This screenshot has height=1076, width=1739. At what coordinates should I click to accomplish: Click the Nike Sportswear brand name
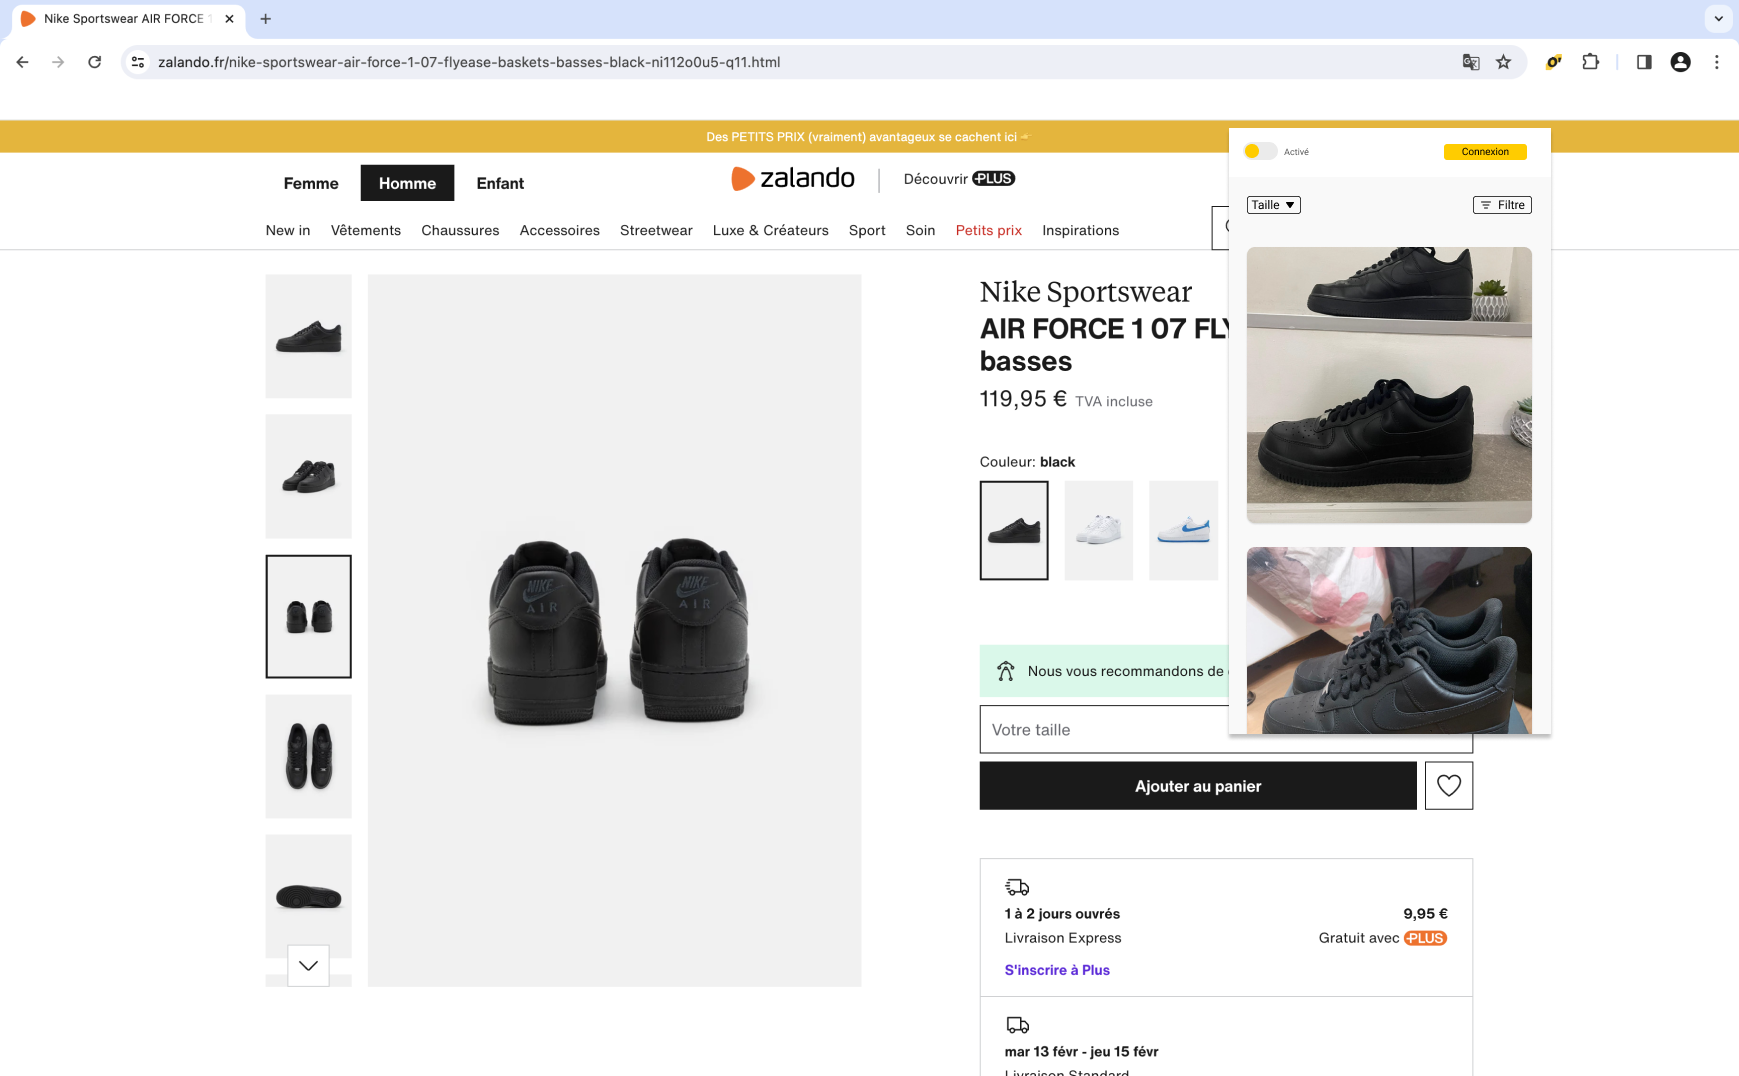point(1086,292)
